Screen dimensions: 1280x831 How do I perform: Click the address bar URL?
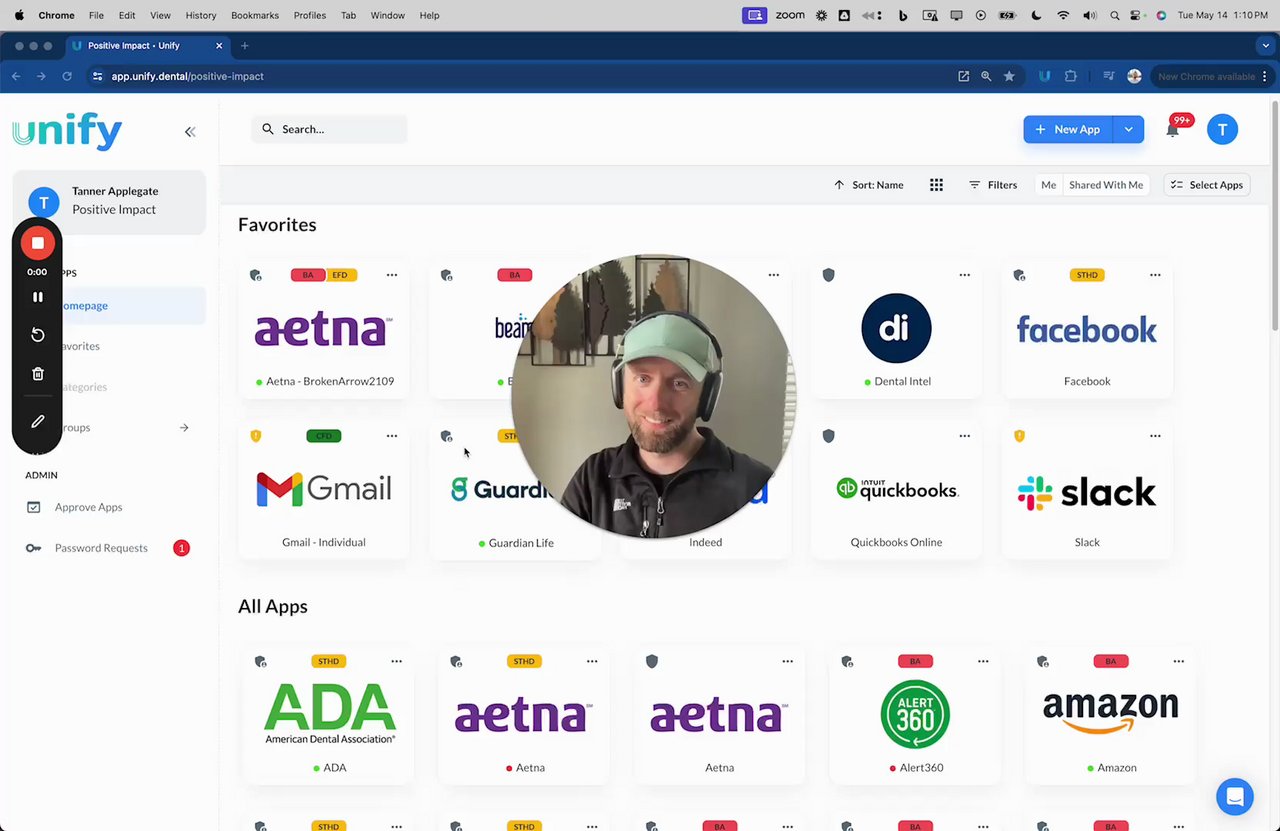(188, 76)
